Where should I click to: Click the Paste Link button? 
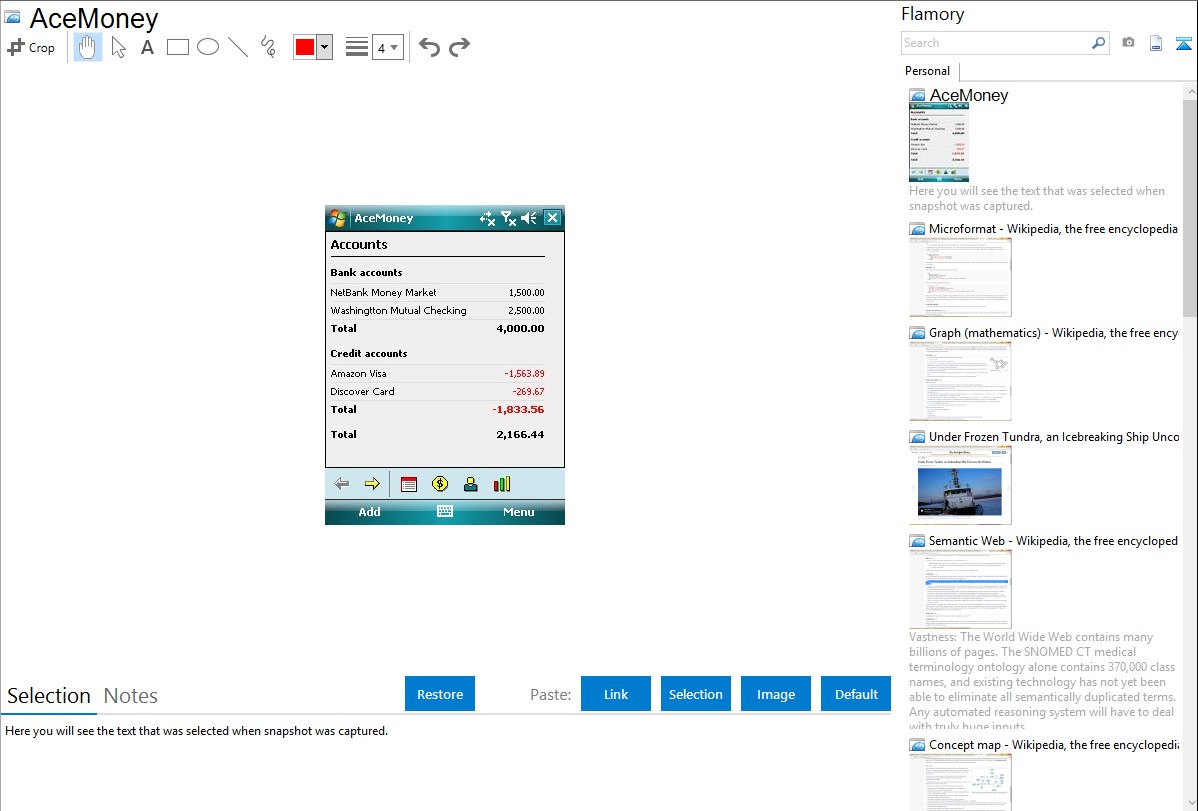pos(616,694)
